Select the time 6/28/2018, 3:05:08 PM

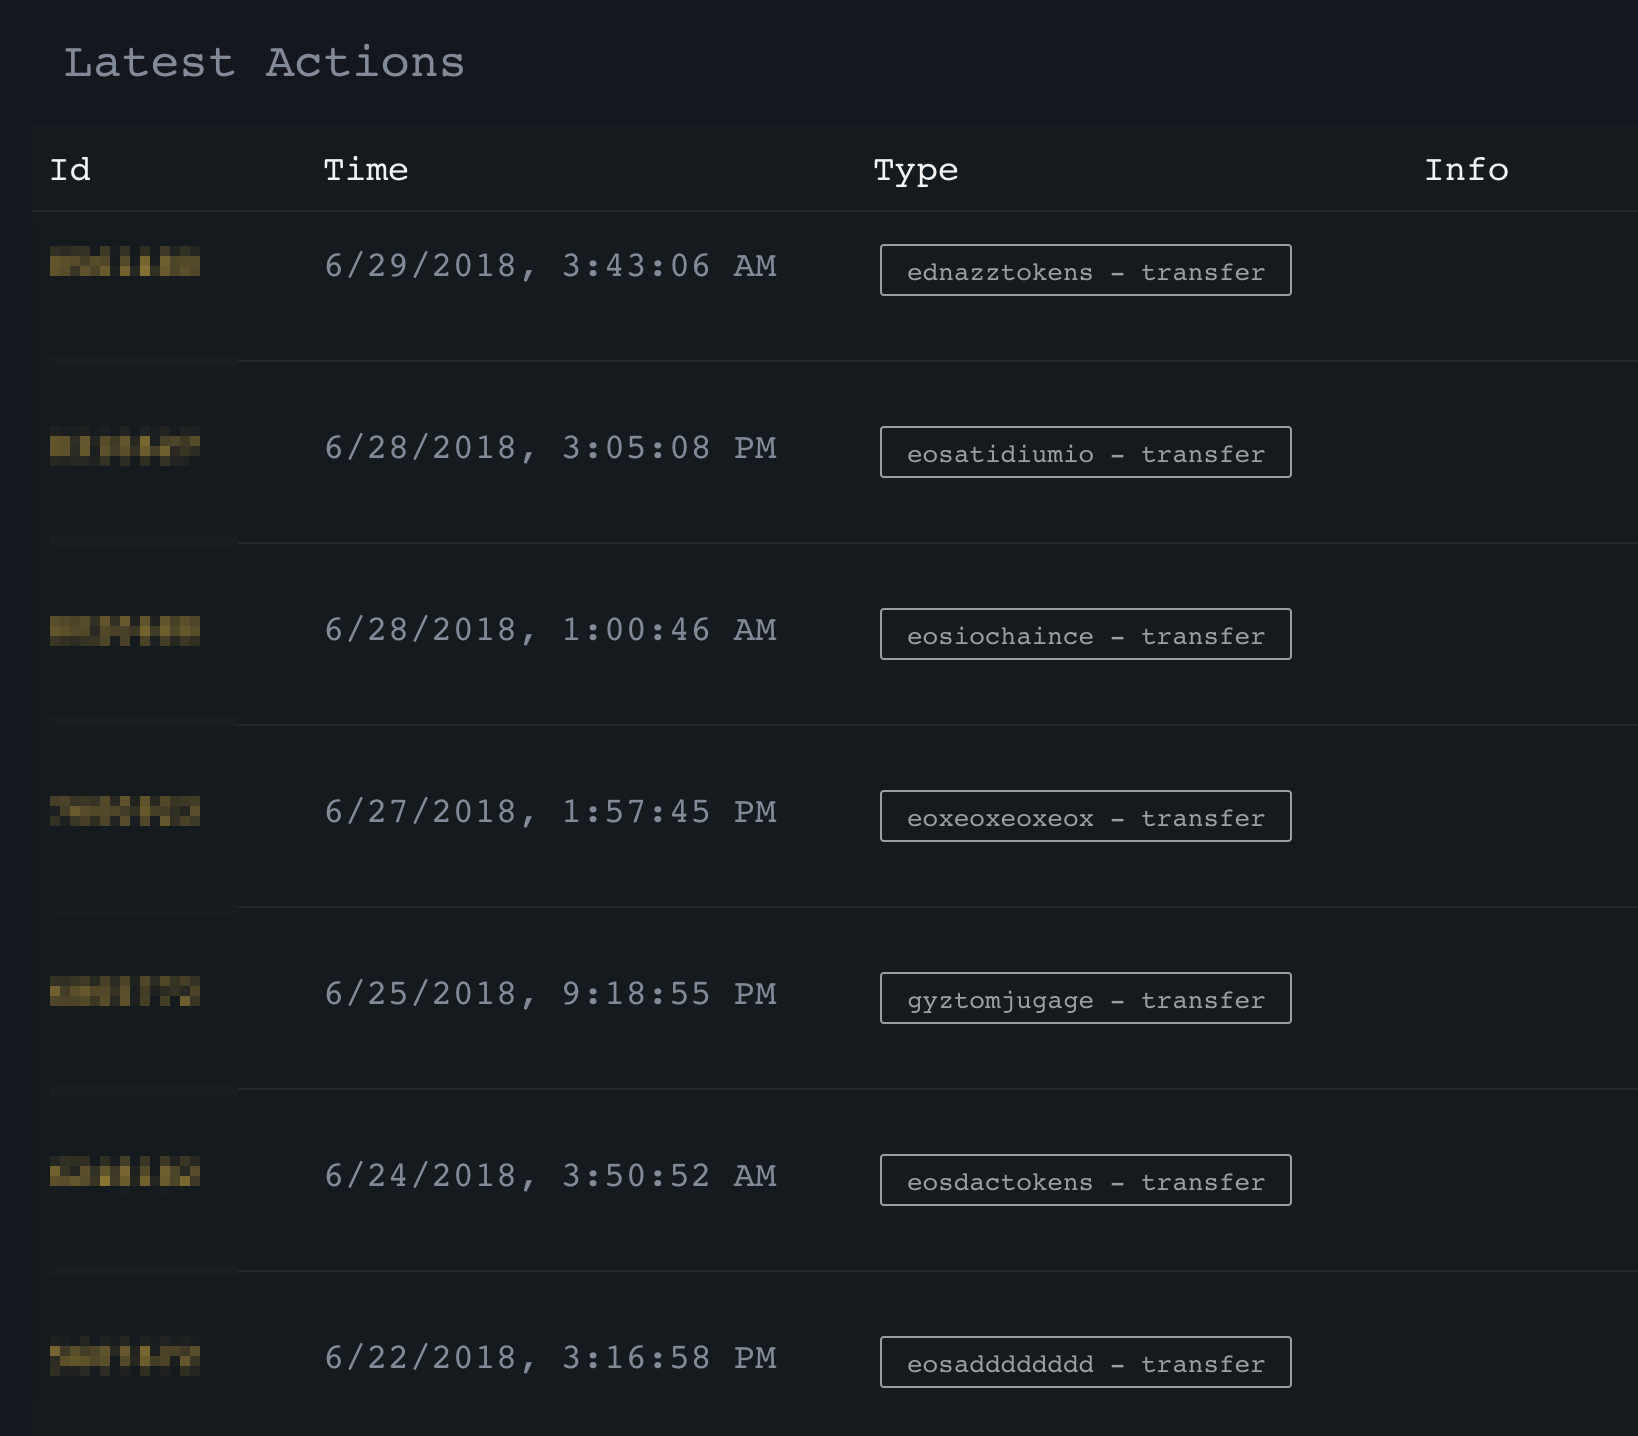[550, 448]
